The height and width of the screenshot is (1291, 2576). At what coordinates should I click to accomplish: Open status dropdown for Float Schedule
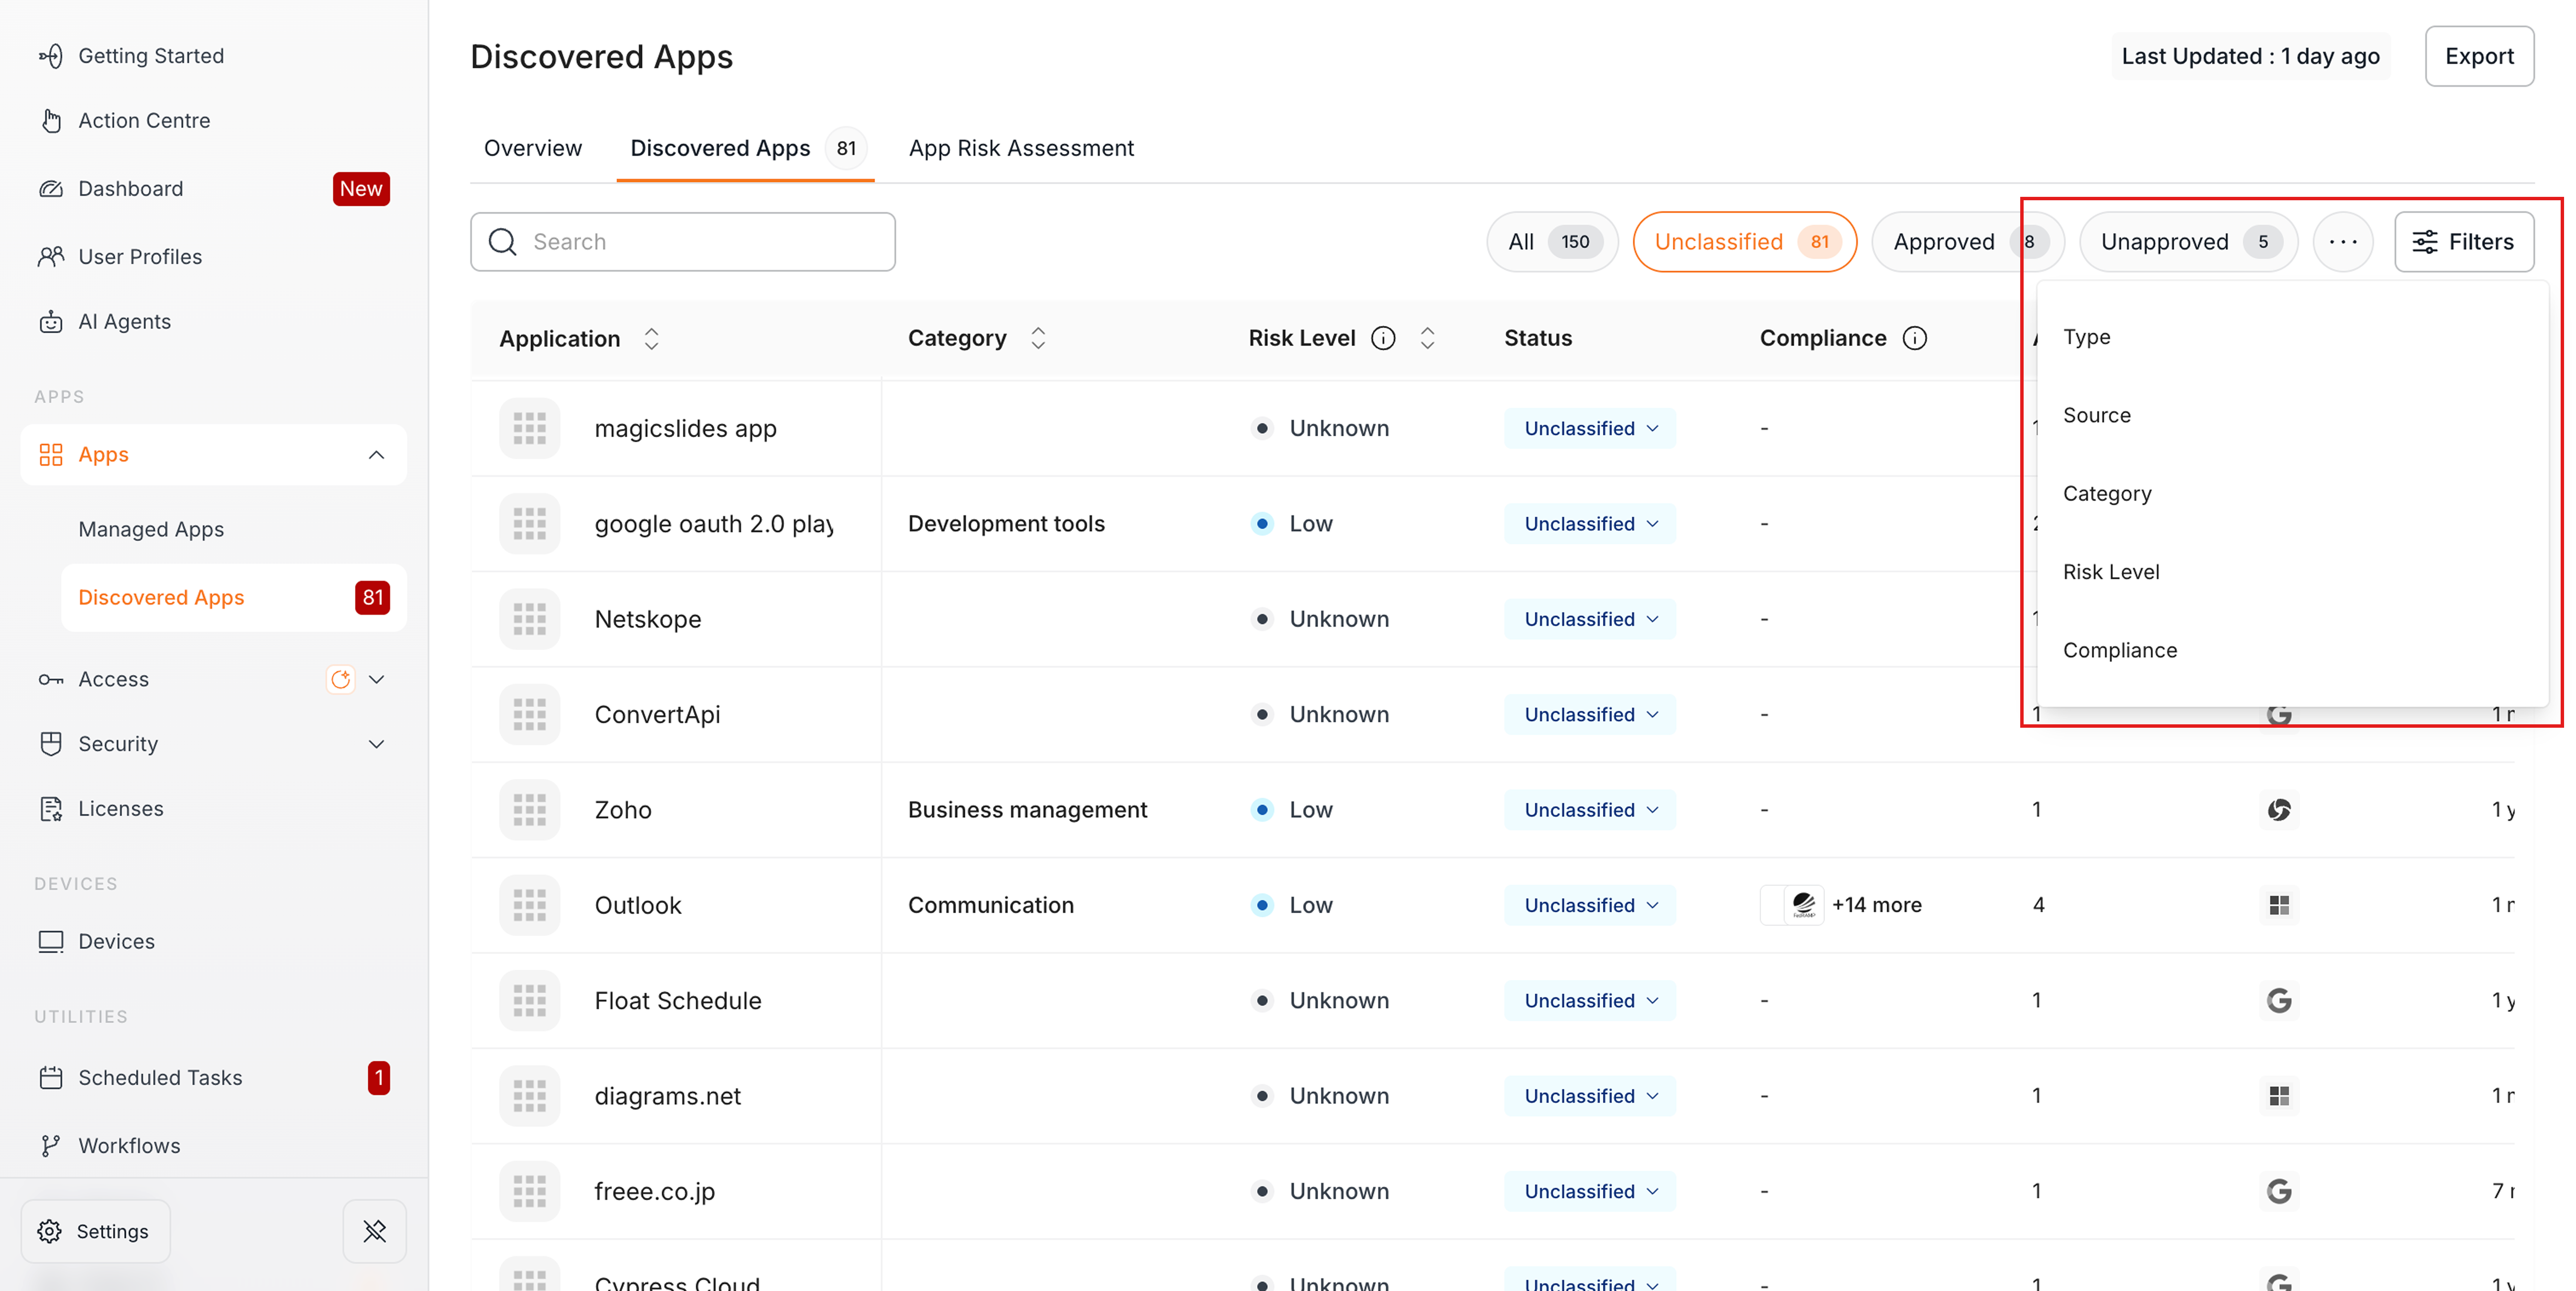tap(1590, 1001)
